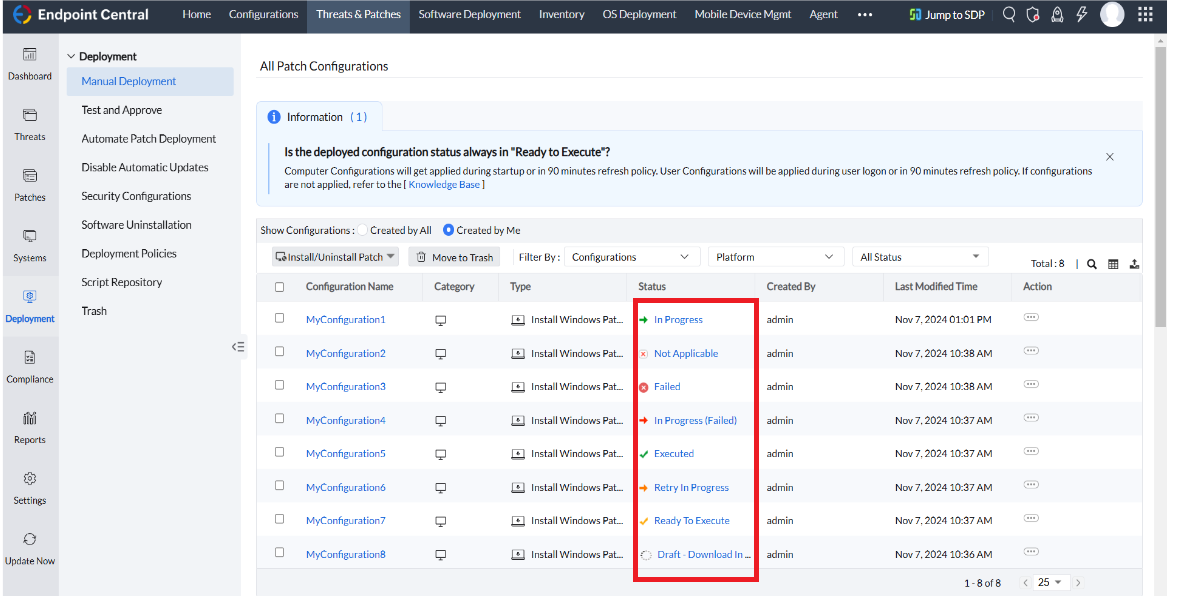The width and height of the screenshot is (1182, 596).
Task: Open the Platform filter dropdown
Action: [x=776, y=257]
